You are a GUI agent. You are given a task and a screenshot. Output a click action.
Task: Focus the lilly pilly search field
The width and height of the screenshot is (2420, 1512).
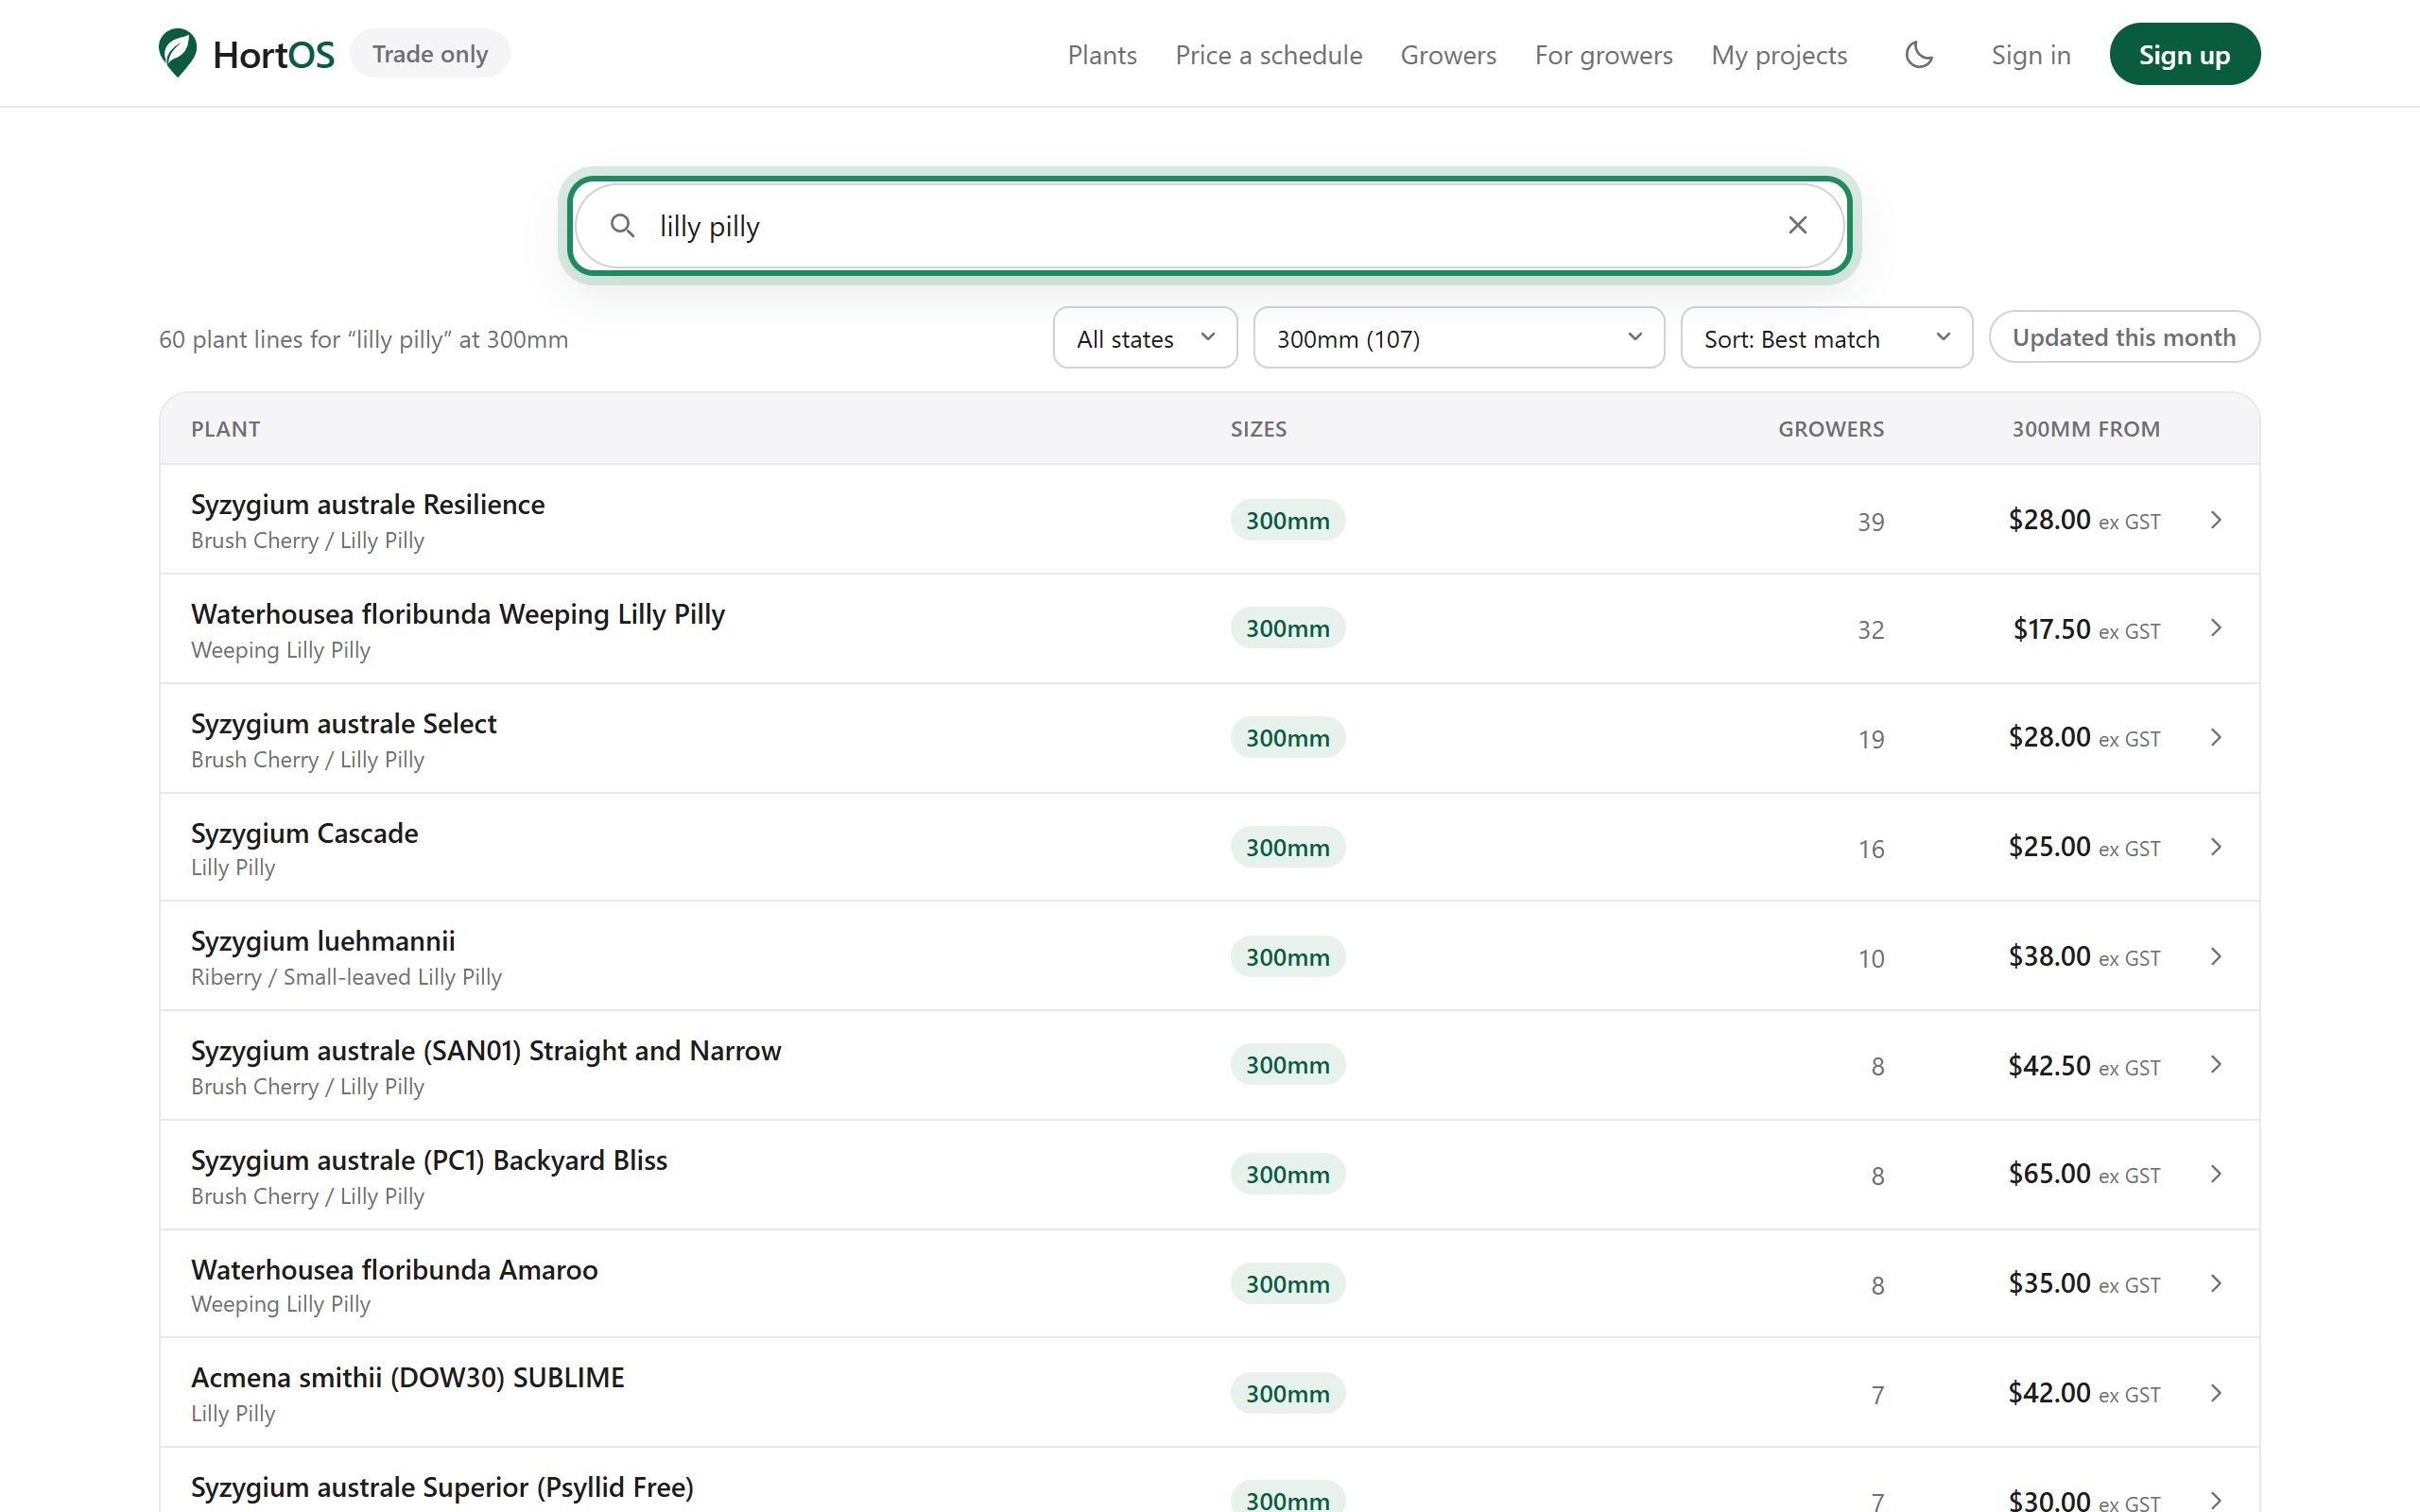tap(1209, 225)
